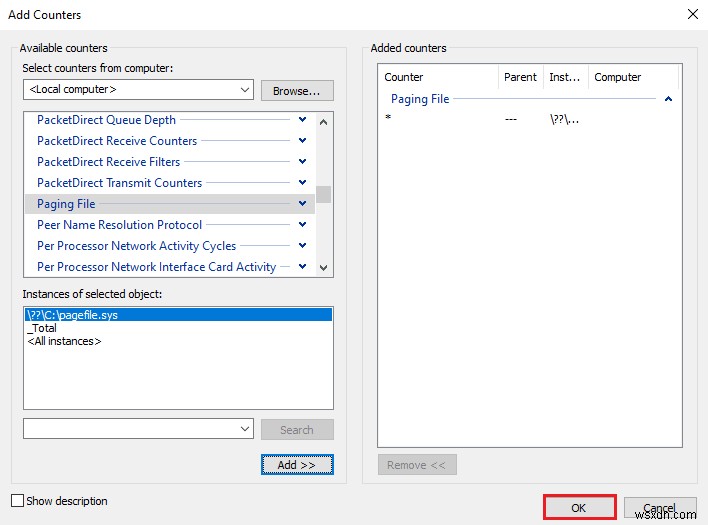Close the Add Counters dialog
This screenshot has height=525, width=708.
pos(693,14)
